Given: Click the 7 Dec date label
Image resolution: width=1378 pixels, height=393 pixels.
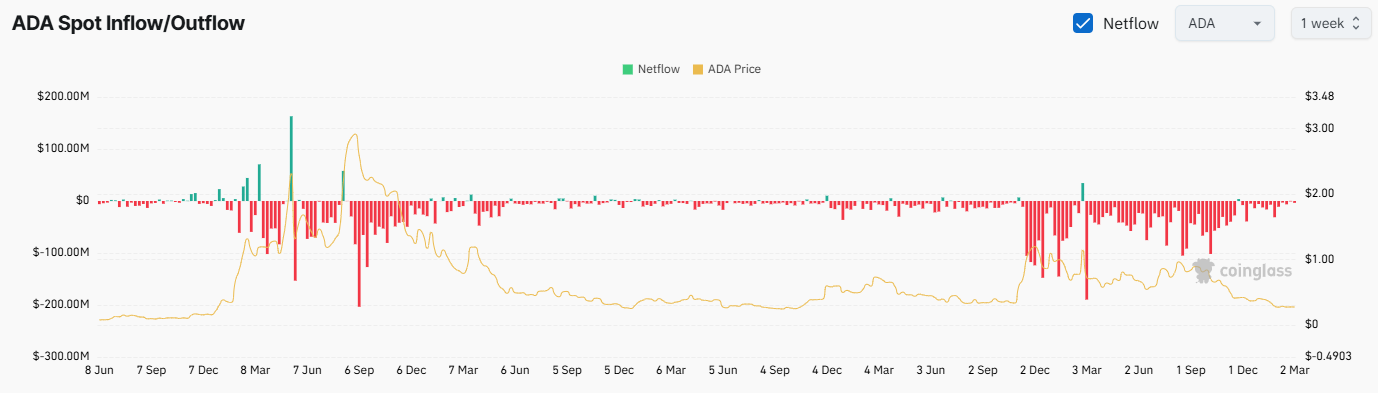Looking at the screenshot, I should coord(202,370).
